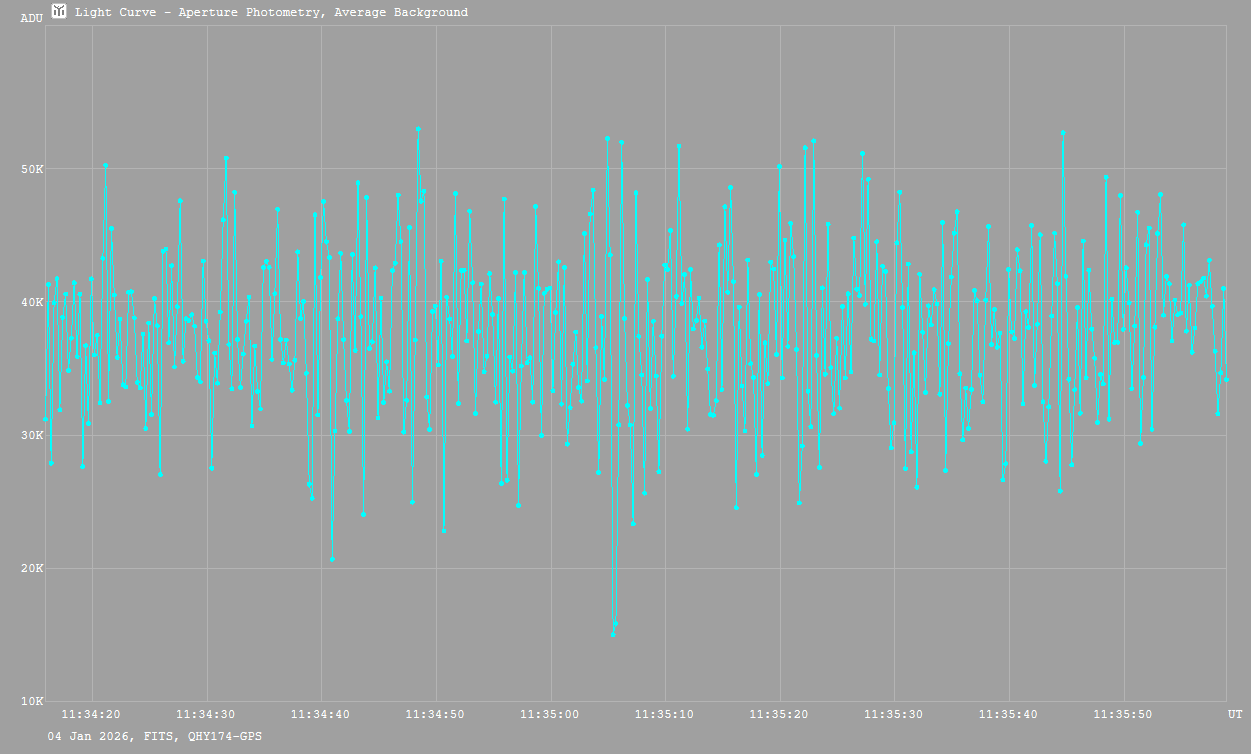Click the 11:35:50 time axis label

coord(1124,714)
